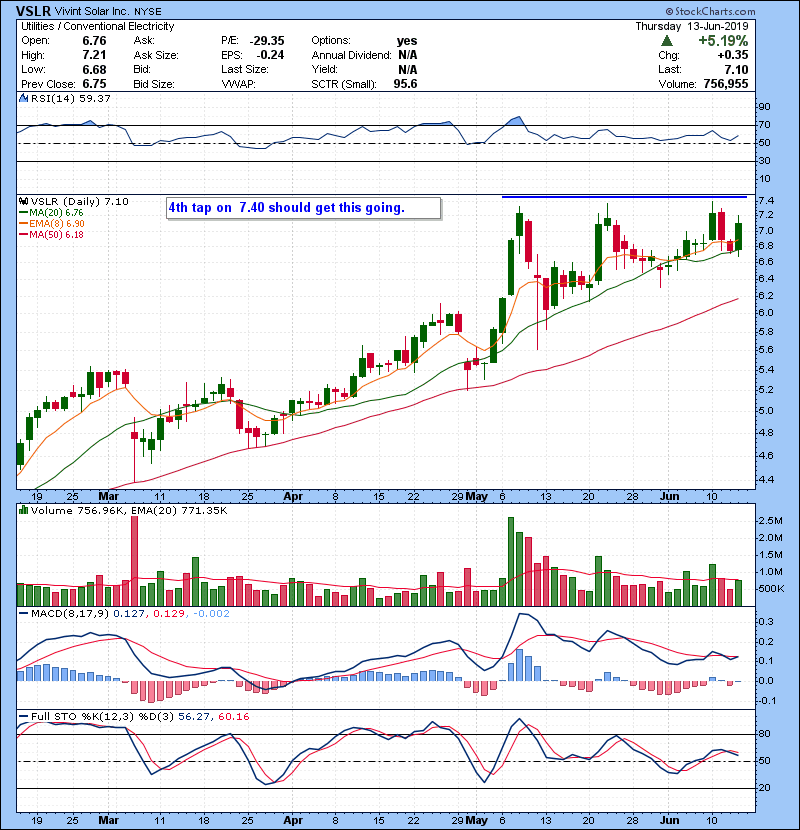Click the NYSE exchange label

(147, 12)
